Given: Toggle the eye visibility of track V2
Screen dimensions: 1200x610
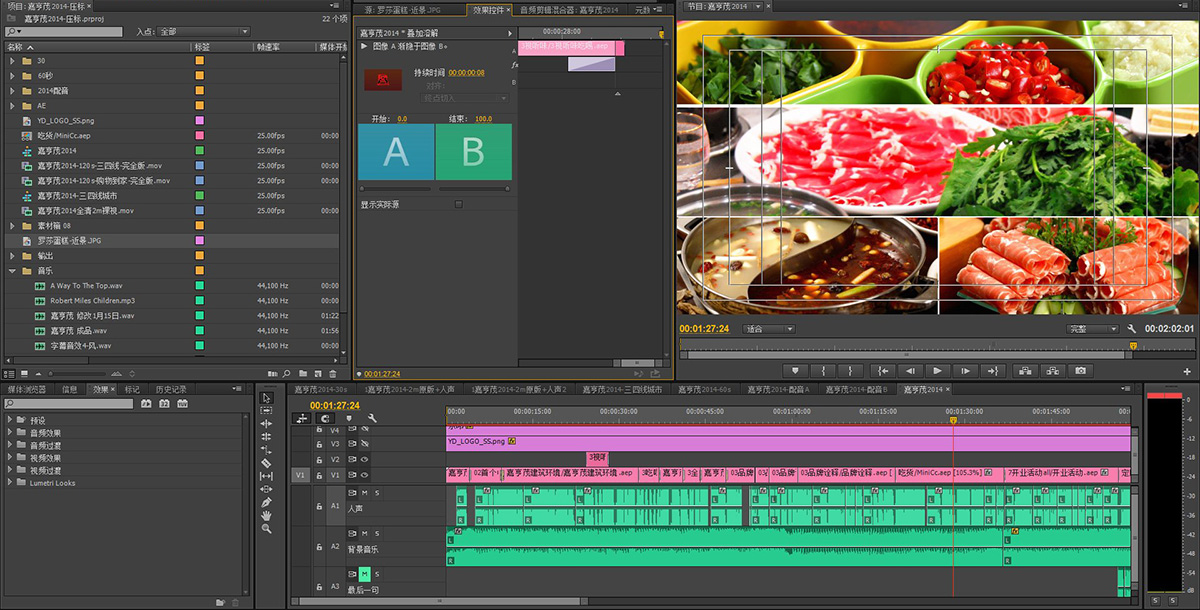Looking at the screenshot, I should [365, 459].
